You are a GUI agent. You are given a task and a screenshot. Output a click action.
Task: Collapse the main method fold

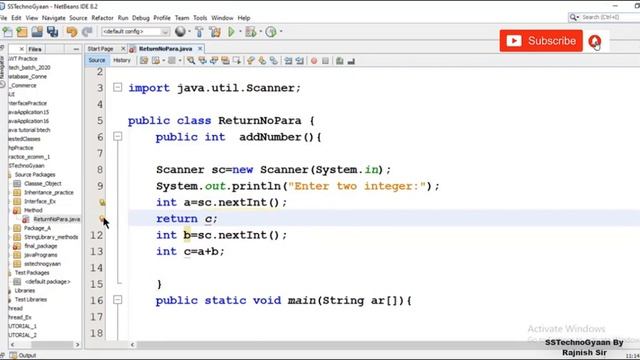pos(118,300)
